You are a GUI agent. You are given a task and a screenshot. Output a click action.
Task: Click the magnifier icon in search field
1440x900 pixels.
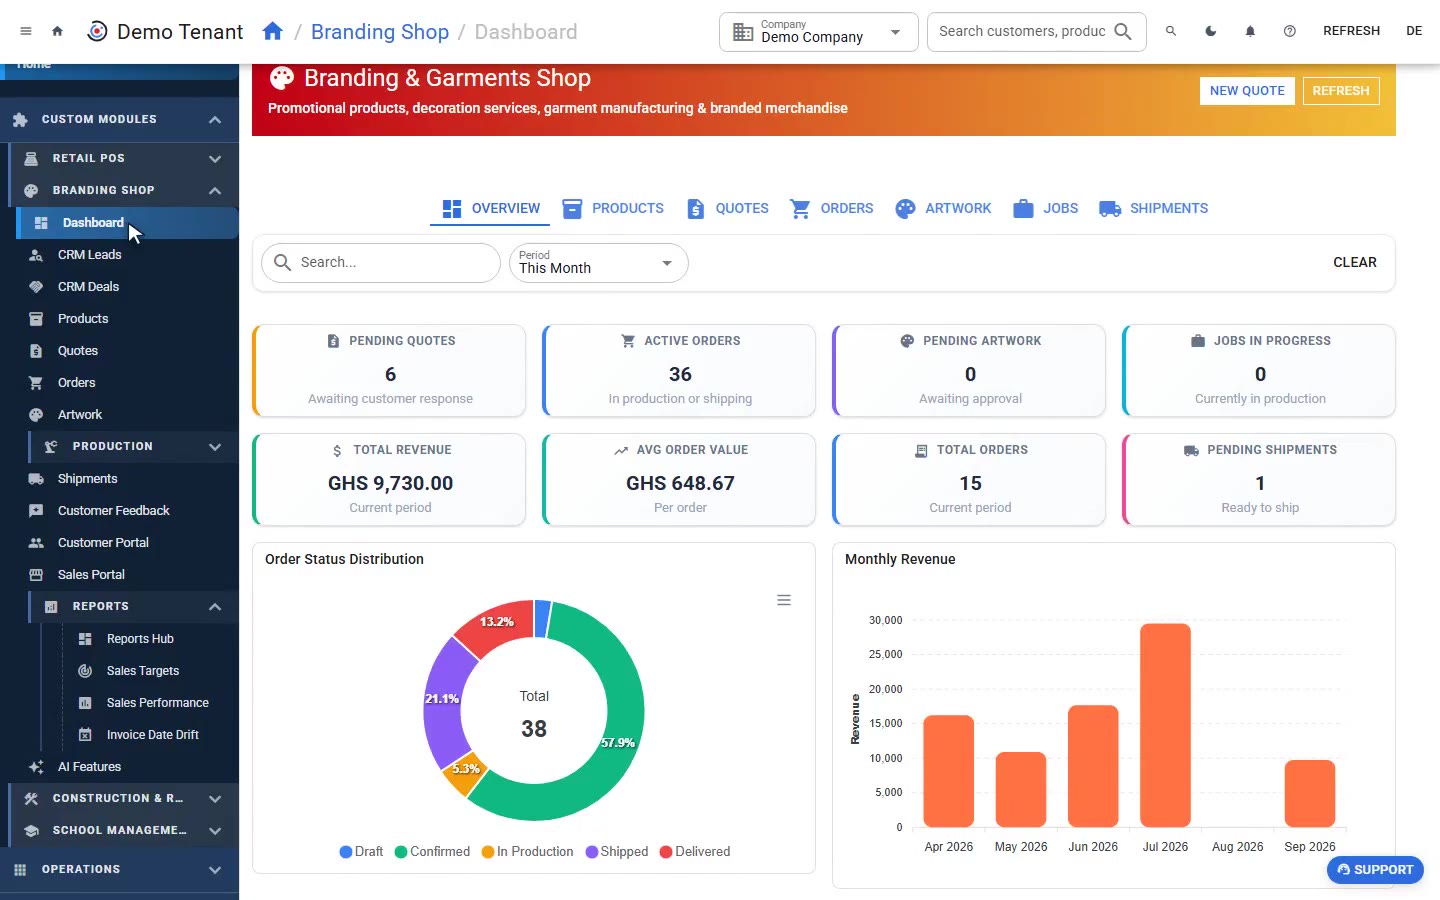[x=1123, y=31]
